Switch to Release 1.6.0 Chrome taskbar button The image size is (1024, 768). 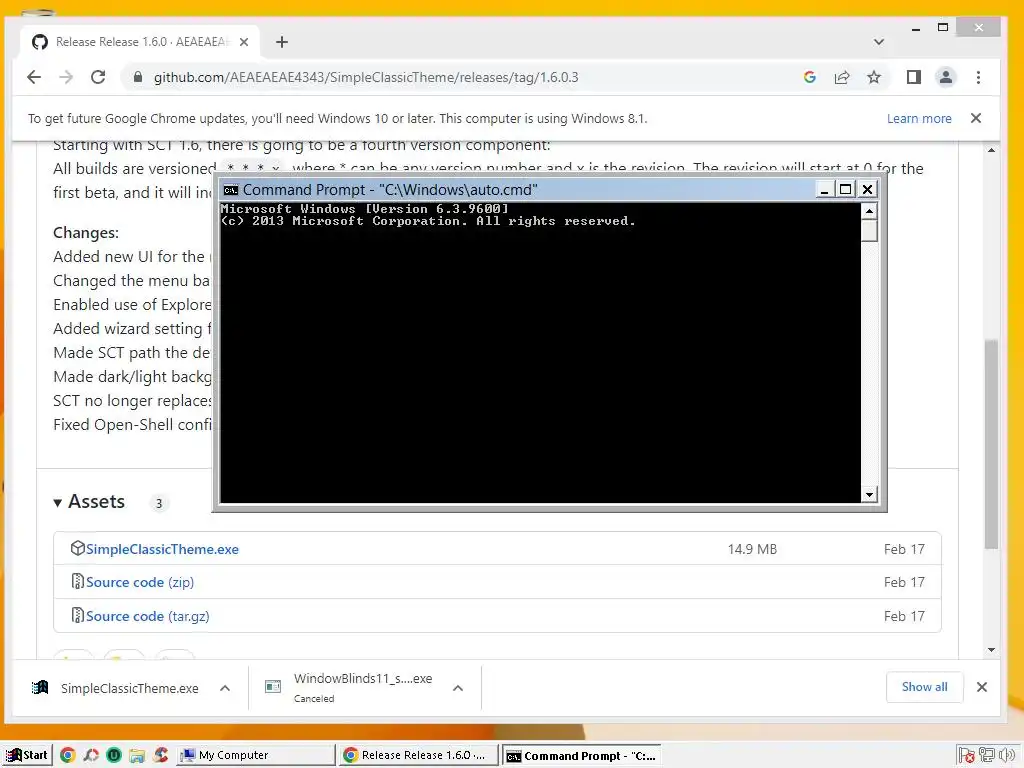point(419,755)
